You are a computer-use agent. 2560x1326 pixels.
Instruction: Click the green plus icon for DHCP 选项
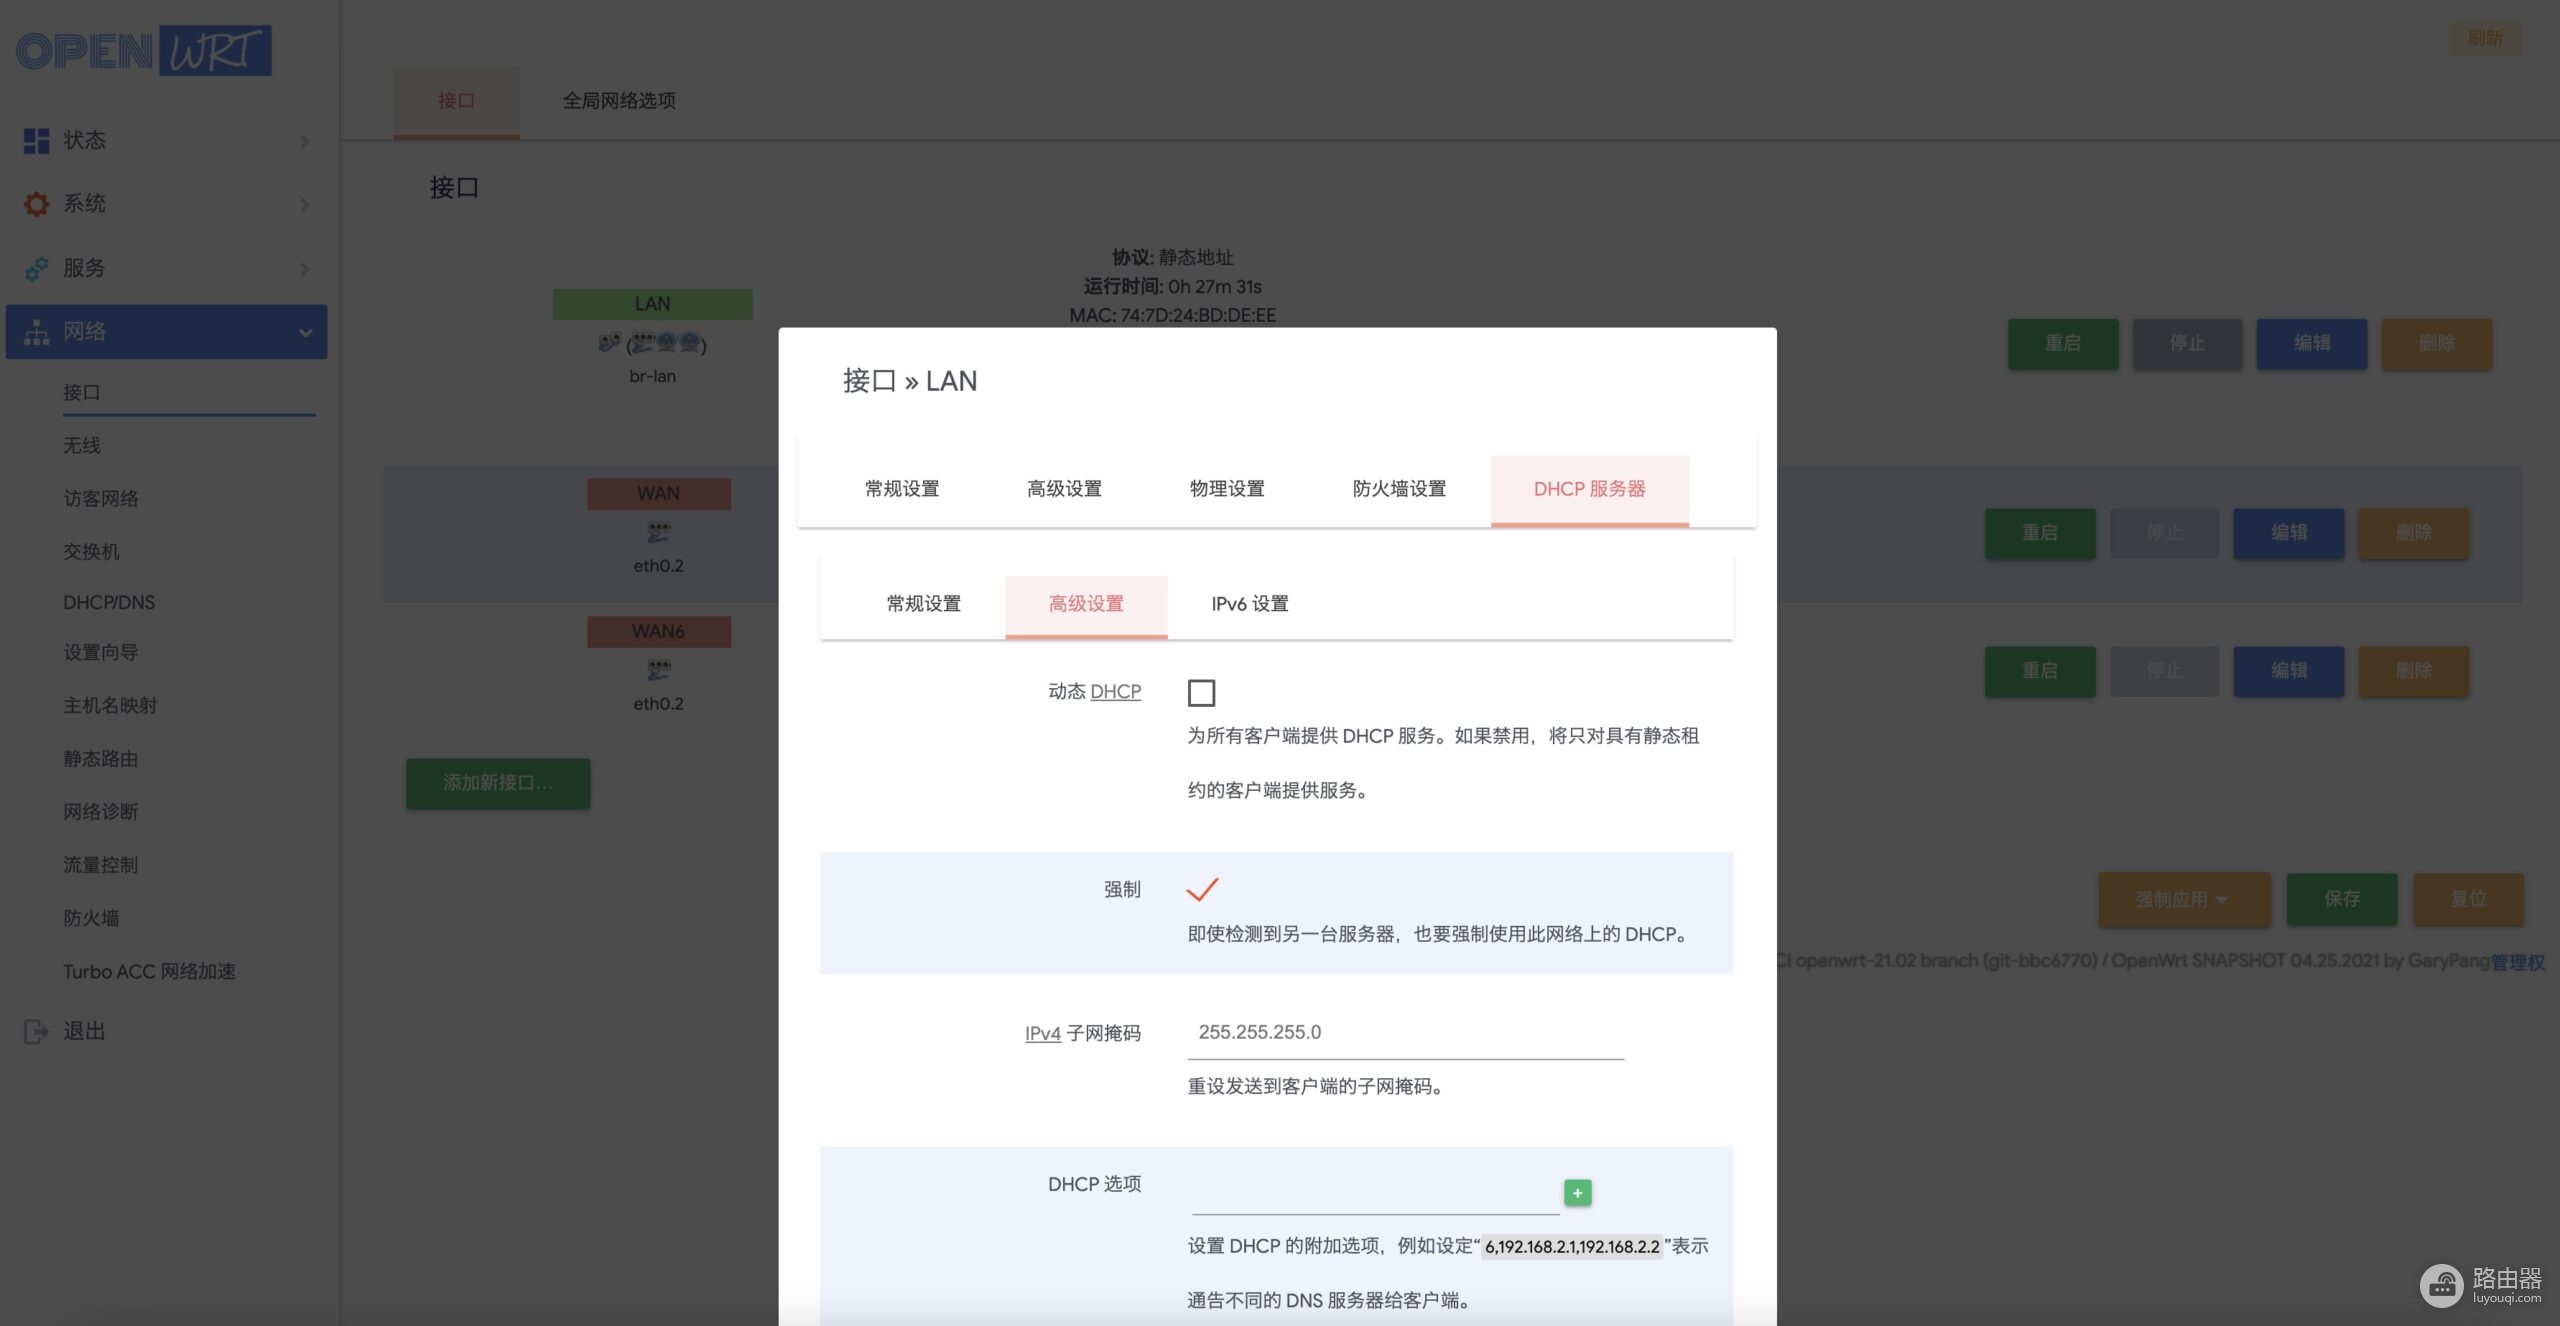click(1577, 1192)
